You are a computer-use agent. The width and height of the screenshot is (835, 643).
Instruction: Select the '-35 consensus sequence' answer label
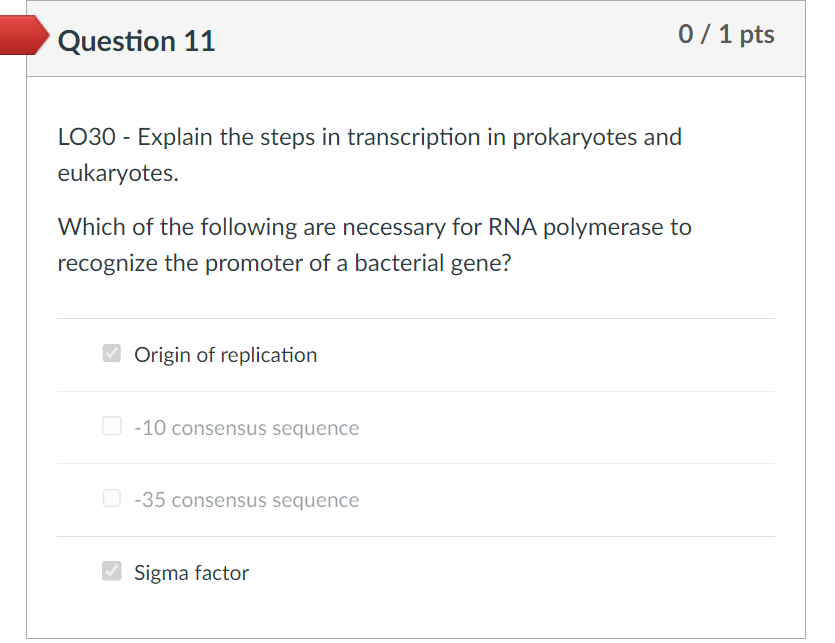point(245,500)
